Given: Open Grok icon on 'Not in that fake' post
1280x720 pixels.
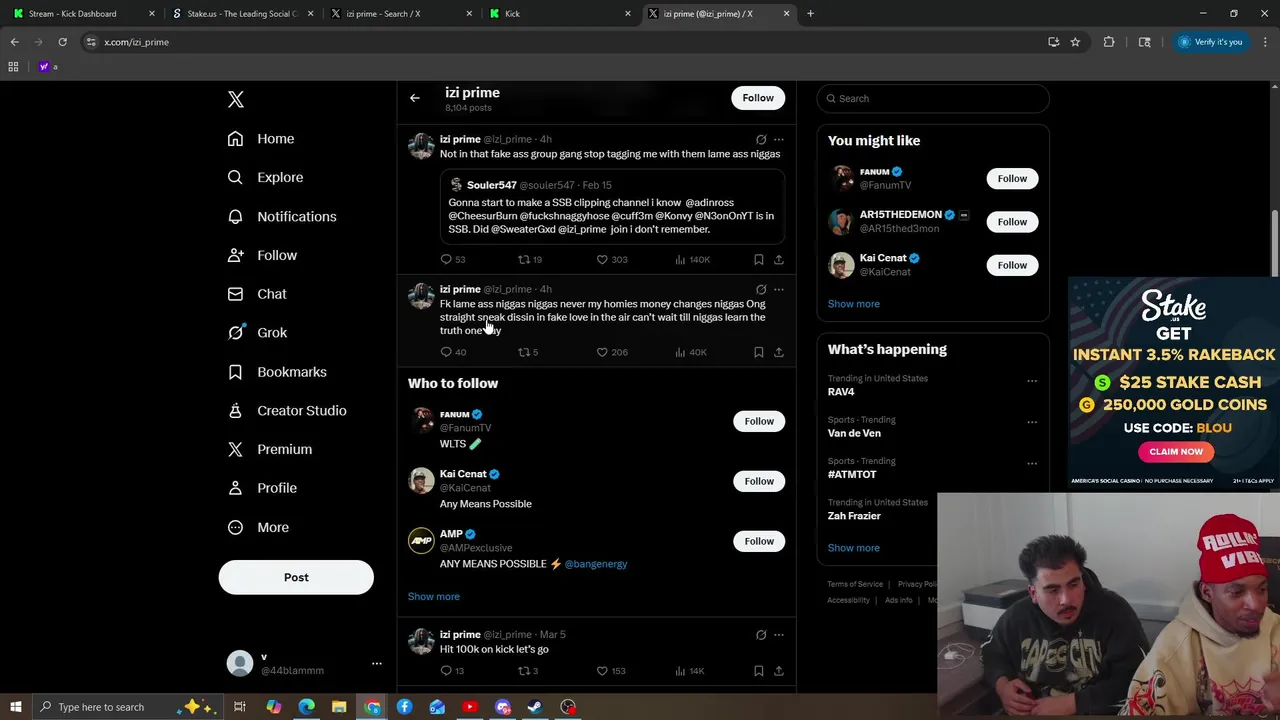Looking at the screenshot, I should point(761,139).
